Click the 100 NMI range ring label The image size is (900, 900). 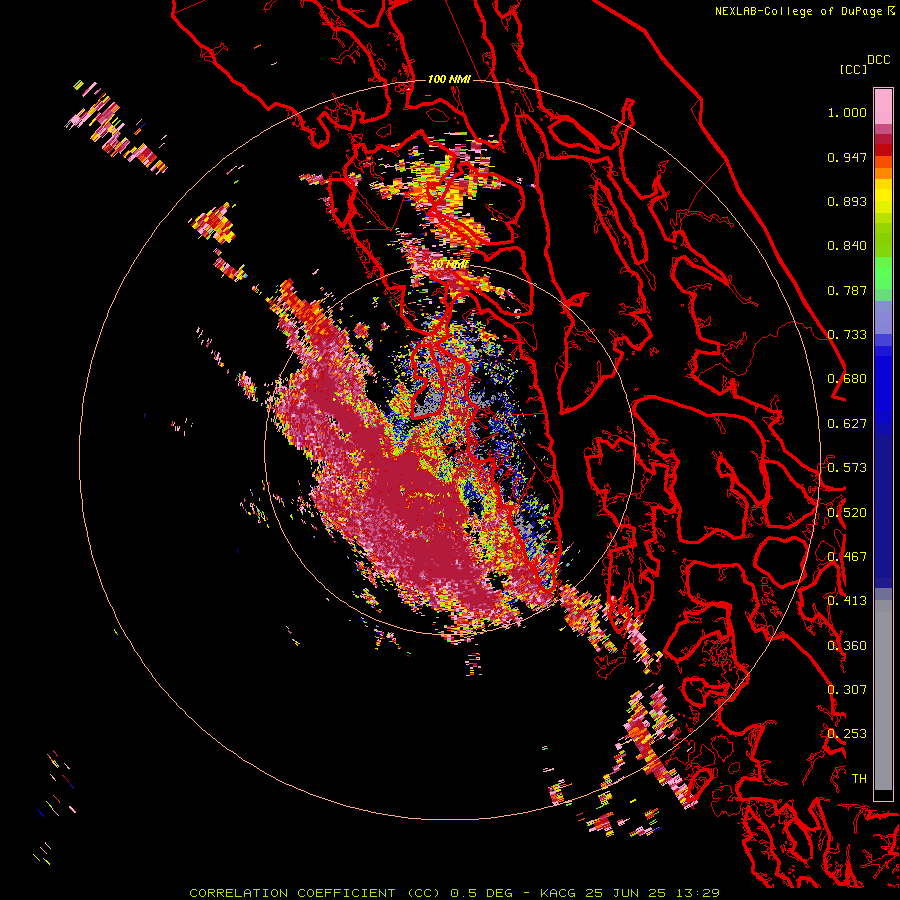449,79
